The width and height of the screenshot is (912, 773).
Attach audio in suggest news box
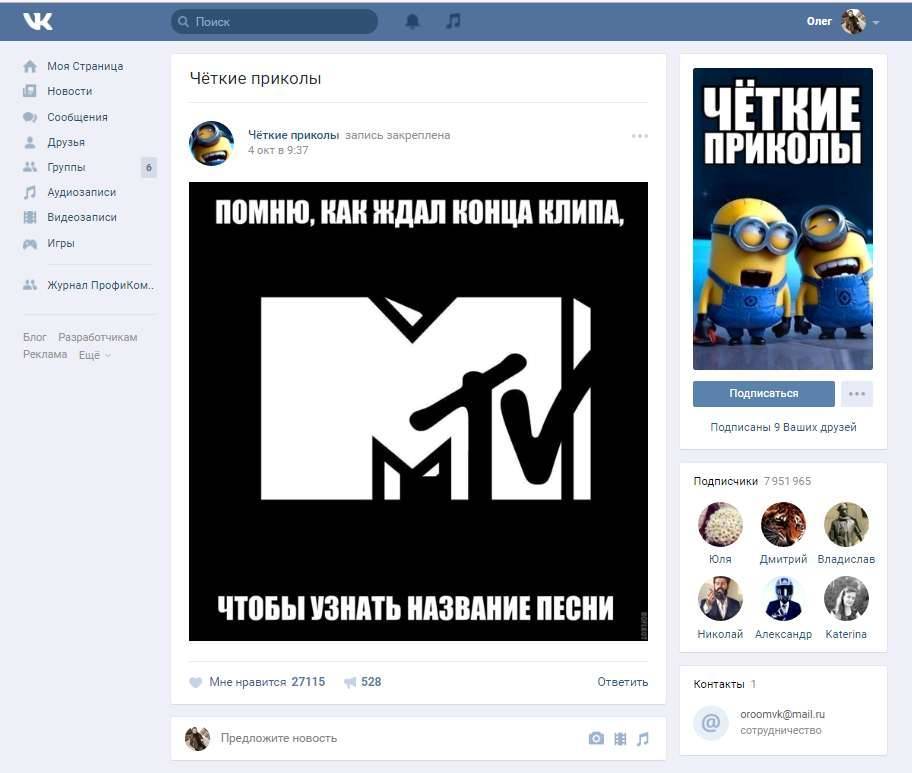[643, 739]
